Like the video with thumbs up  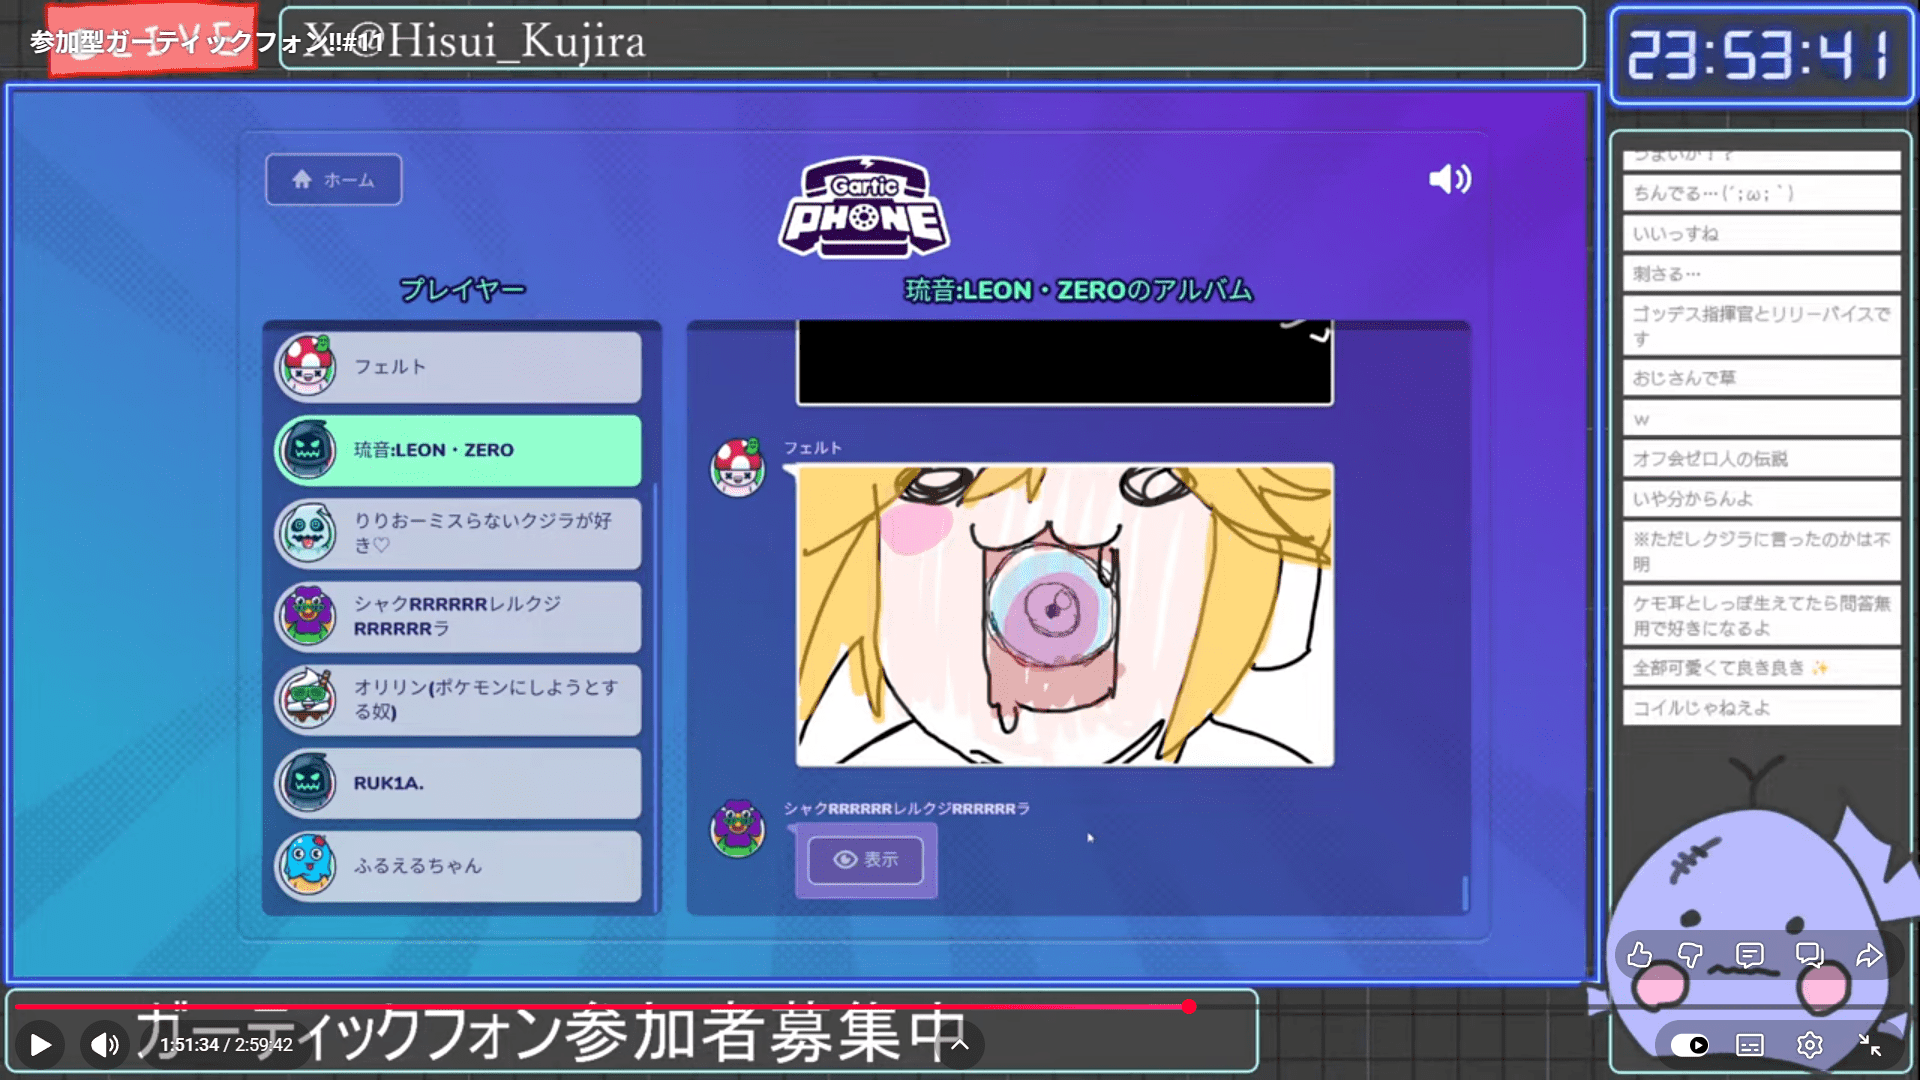(1639, 955)
